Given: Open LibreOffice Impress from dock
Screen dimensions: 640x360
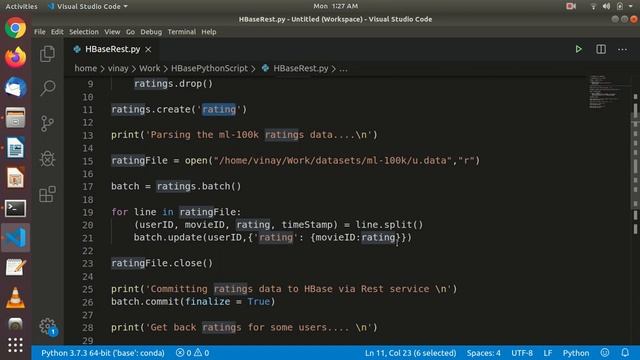Looking at the screenshot, I should [x=16, y=178].
